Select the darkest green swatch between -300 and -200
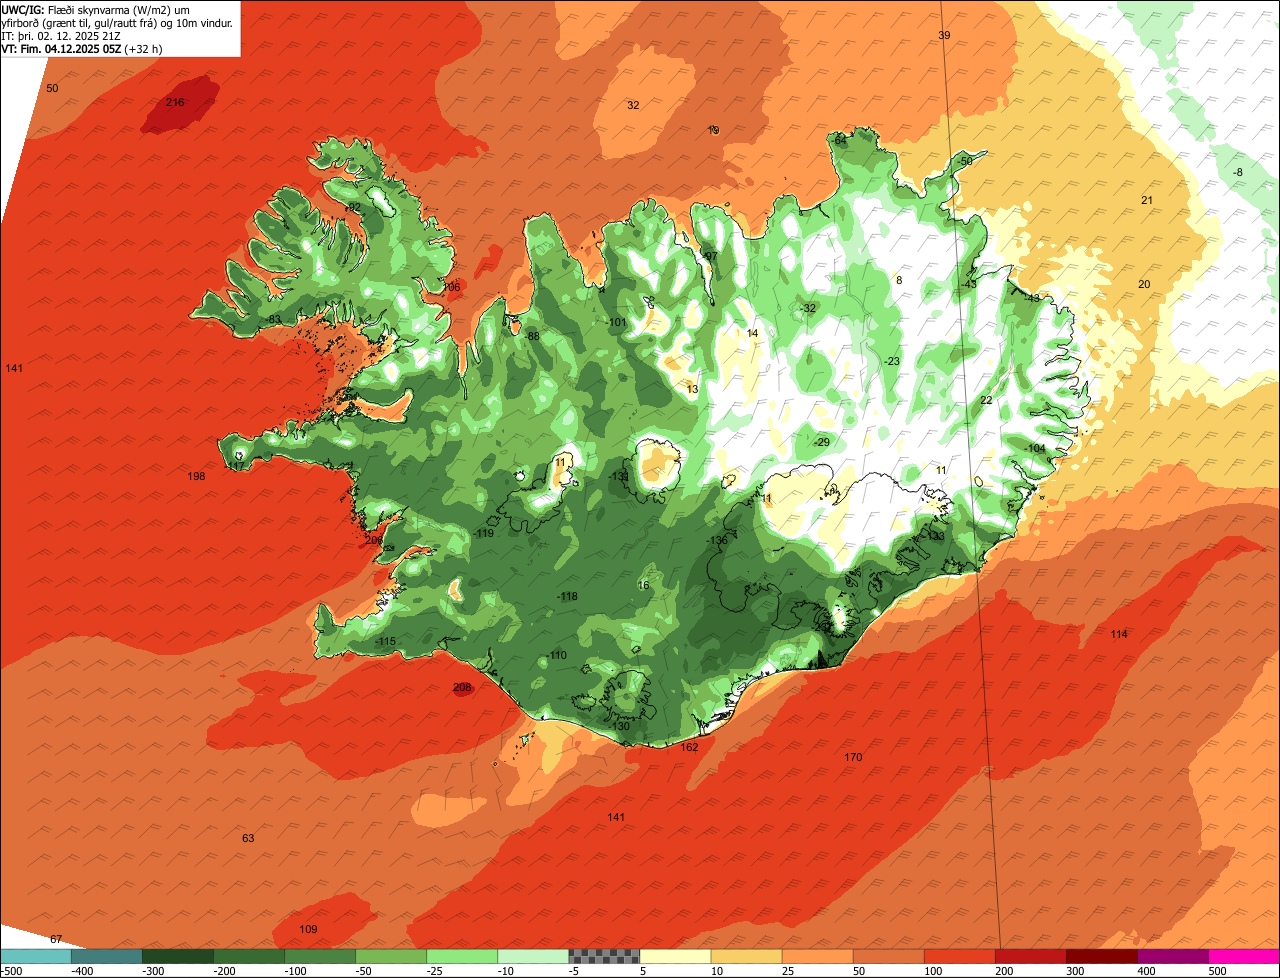Viewport: 1280px width, 978px height. (177, 956)
